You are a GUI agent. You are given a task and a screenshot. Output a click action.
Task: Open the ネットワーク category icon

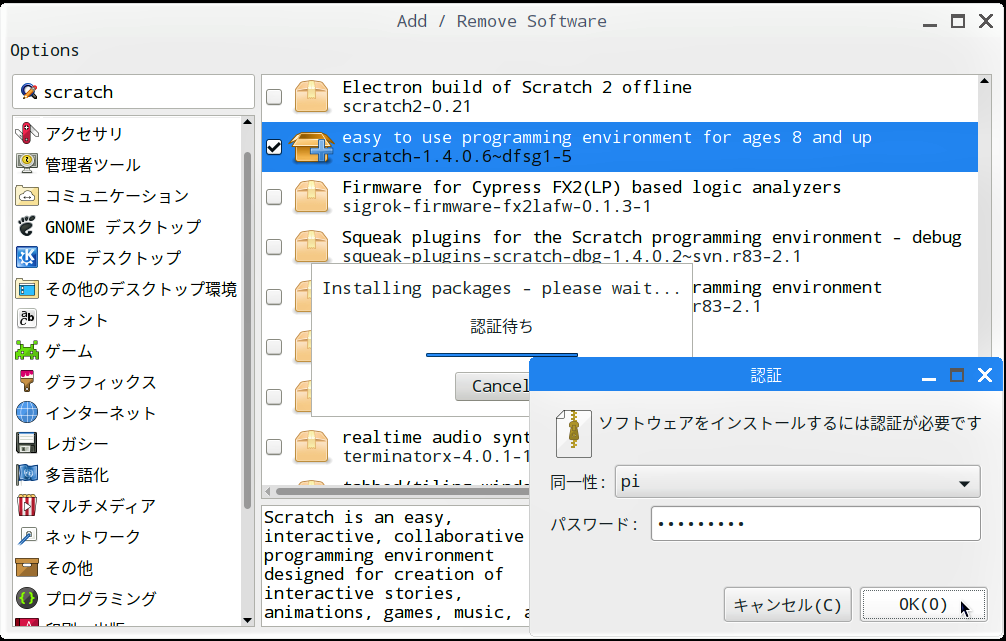tap(26, 536)
